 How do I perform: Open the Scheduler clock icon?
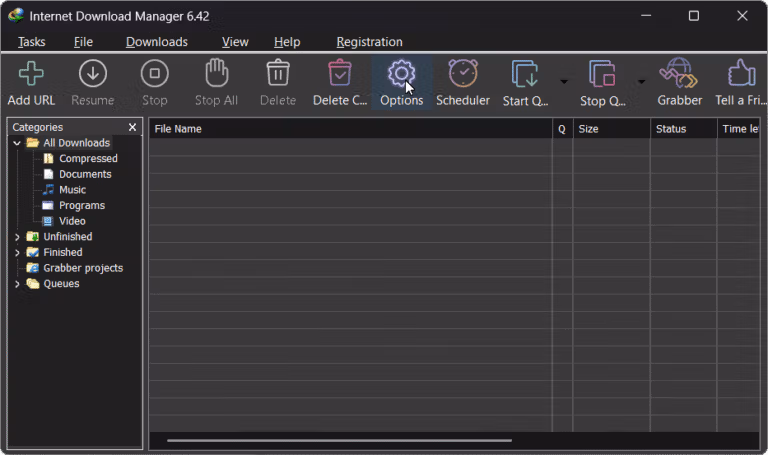pos(463,73)
